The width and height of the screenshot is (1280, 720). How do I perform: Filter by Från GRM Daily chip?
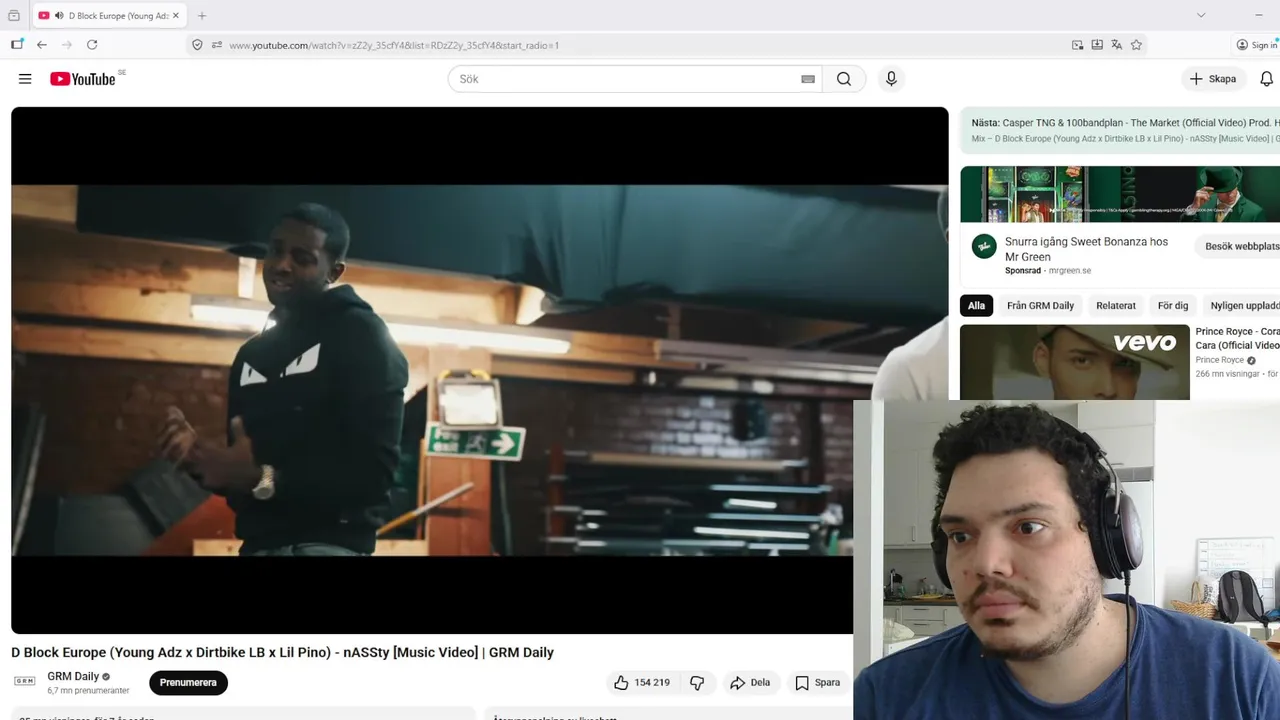pyautogui.click(x=1040, y=306)
